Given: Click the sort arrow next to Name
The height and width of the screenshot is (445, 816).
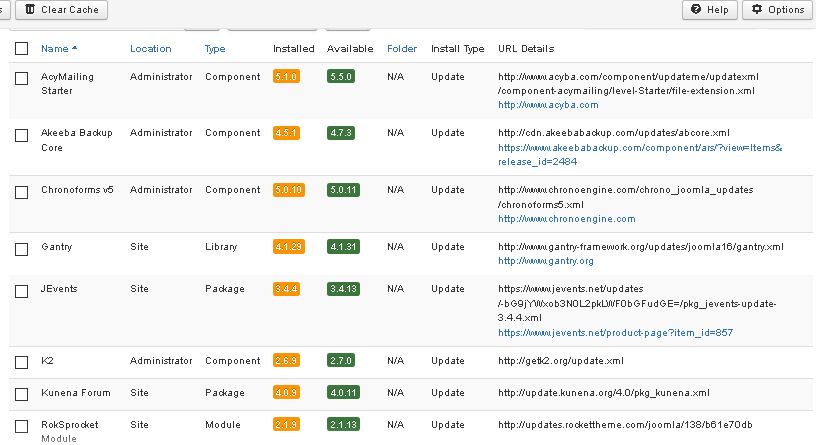Looking at the screenshot, I should coord(74,48).
